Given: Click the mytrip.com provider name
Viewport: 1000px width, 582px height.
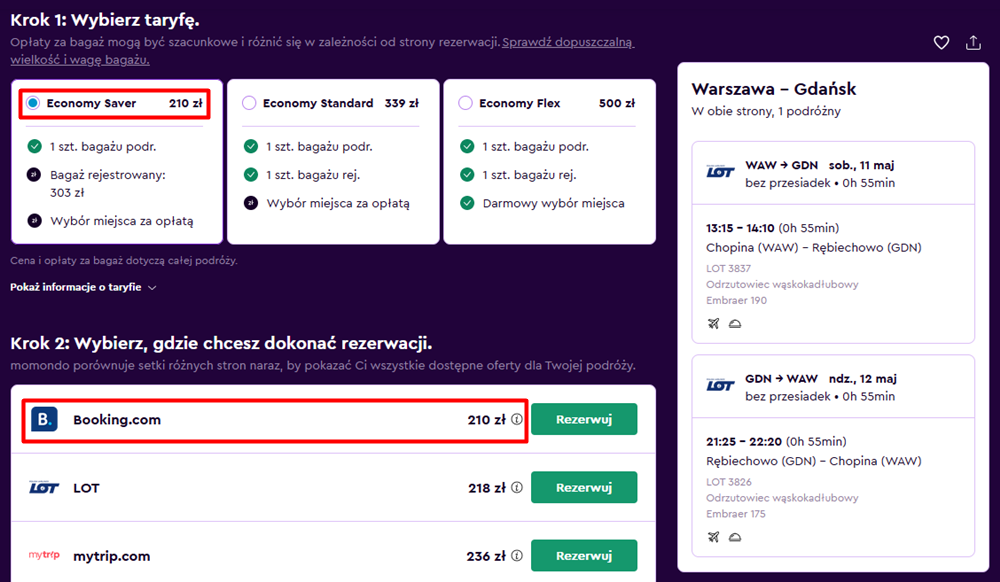Looking at the screenshot, I should pyautogui.click(x=112, y=556).
